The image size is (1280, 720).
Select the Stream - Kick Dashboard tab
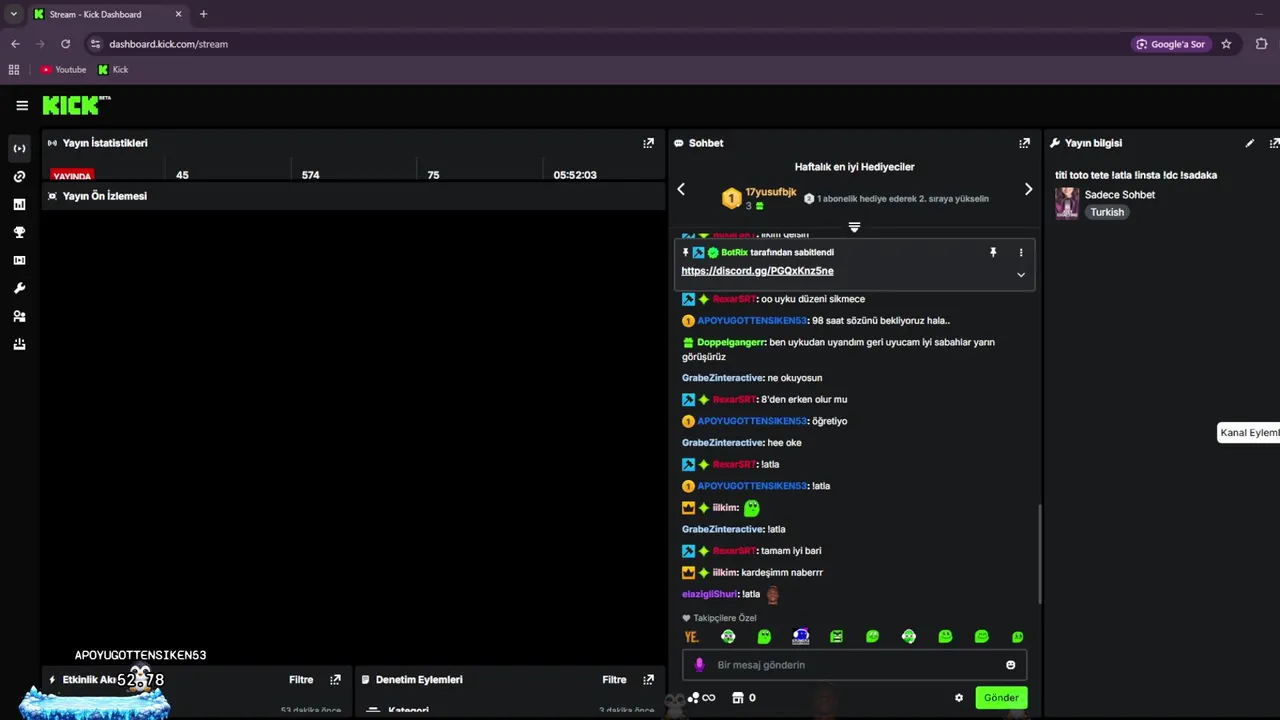(x=108, y=14)
